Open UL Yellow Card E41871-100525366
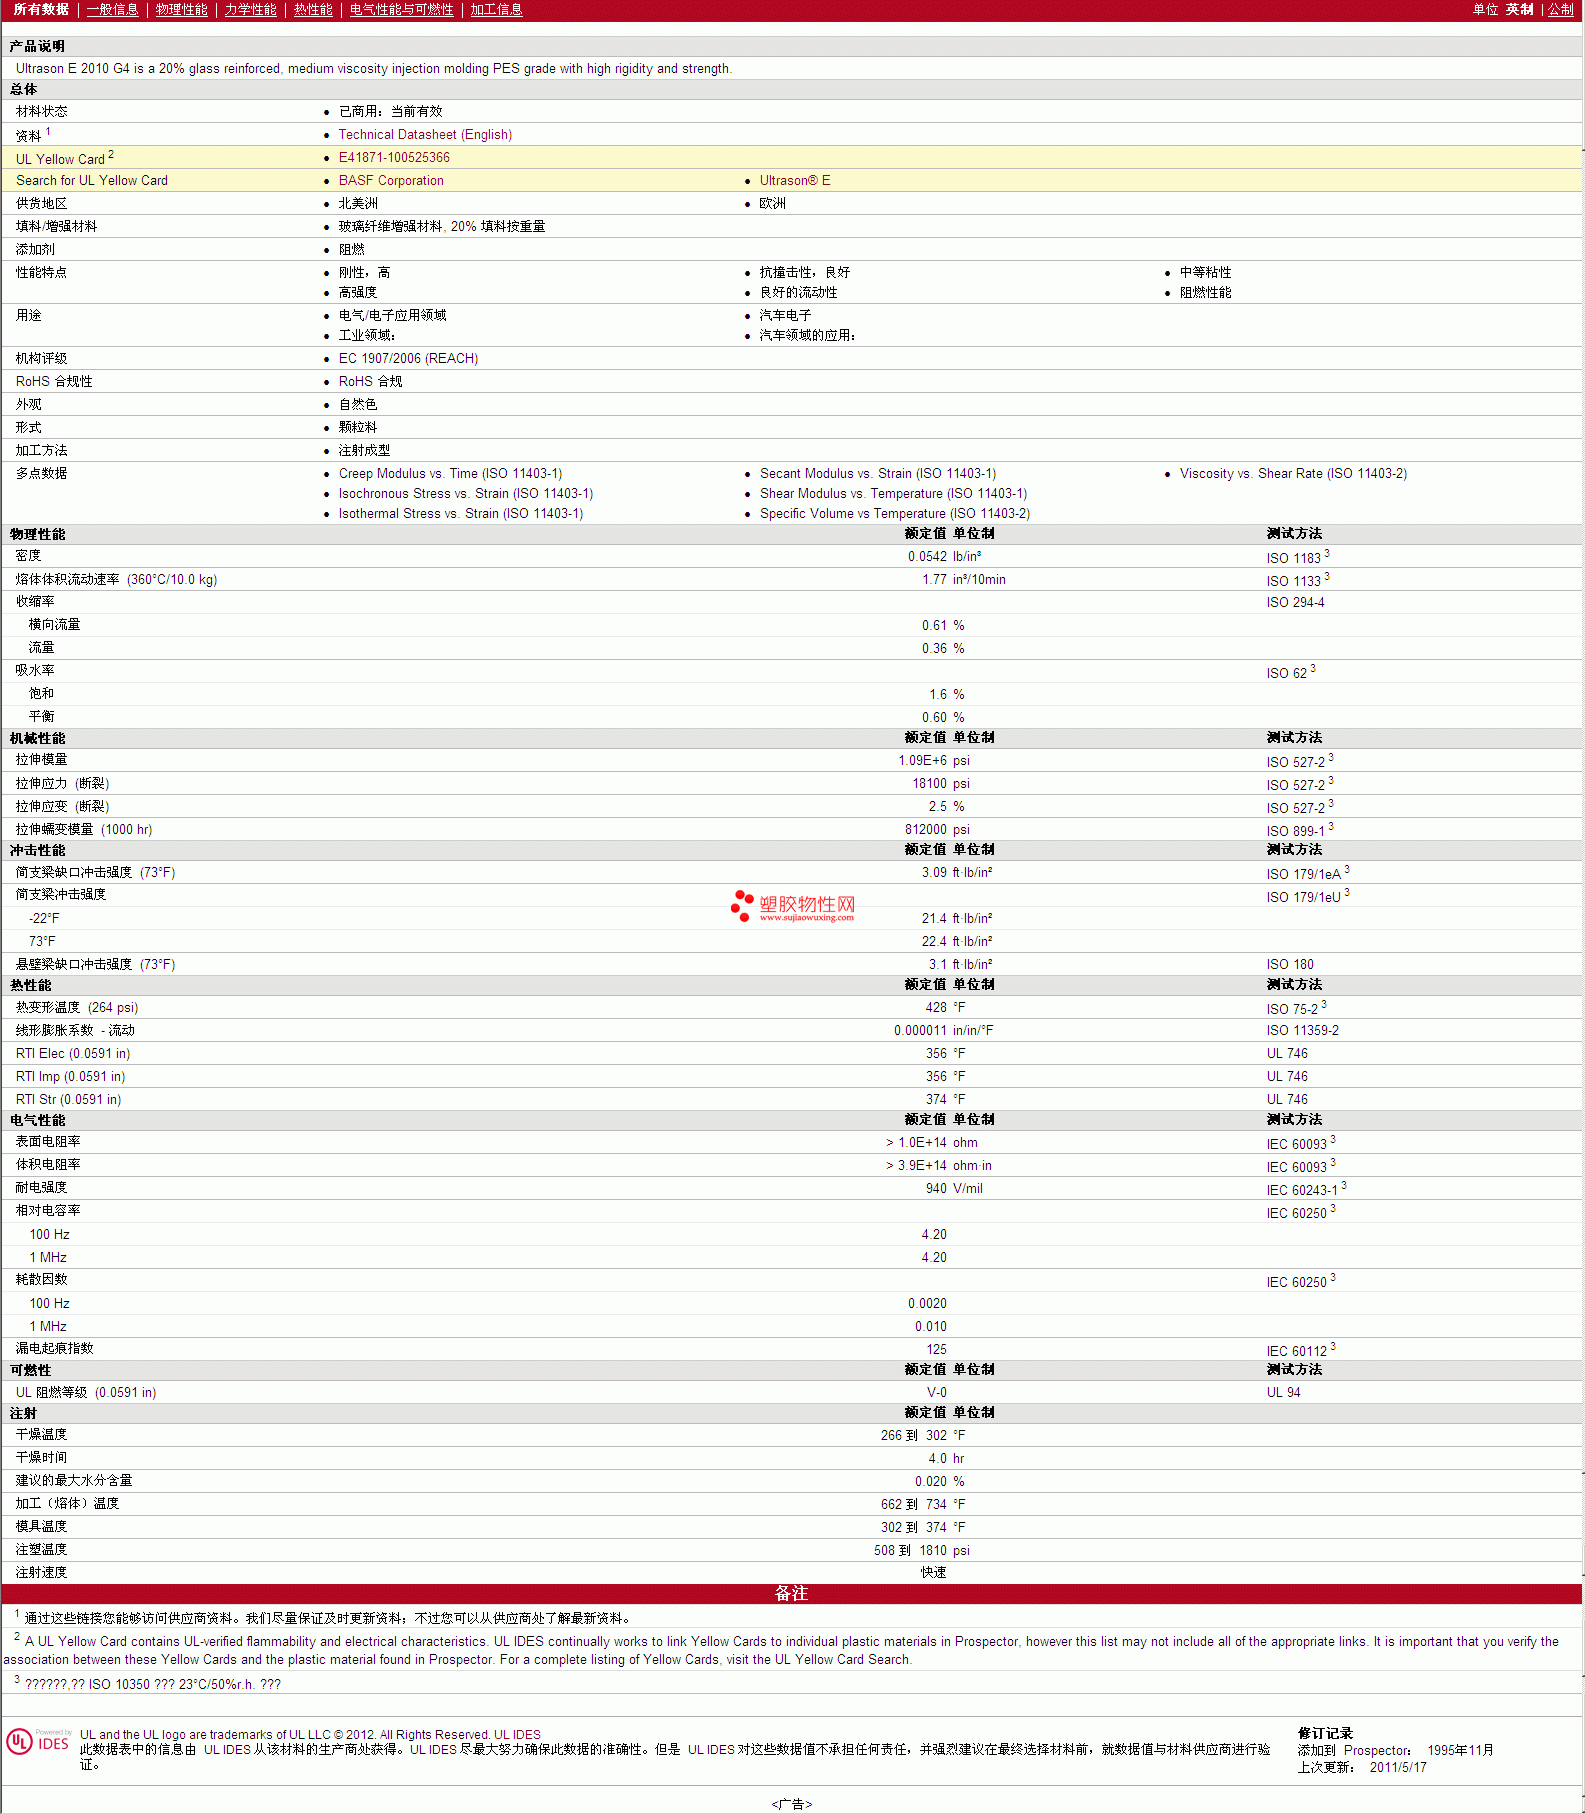1585x1814 pixels. pos(394,158)
